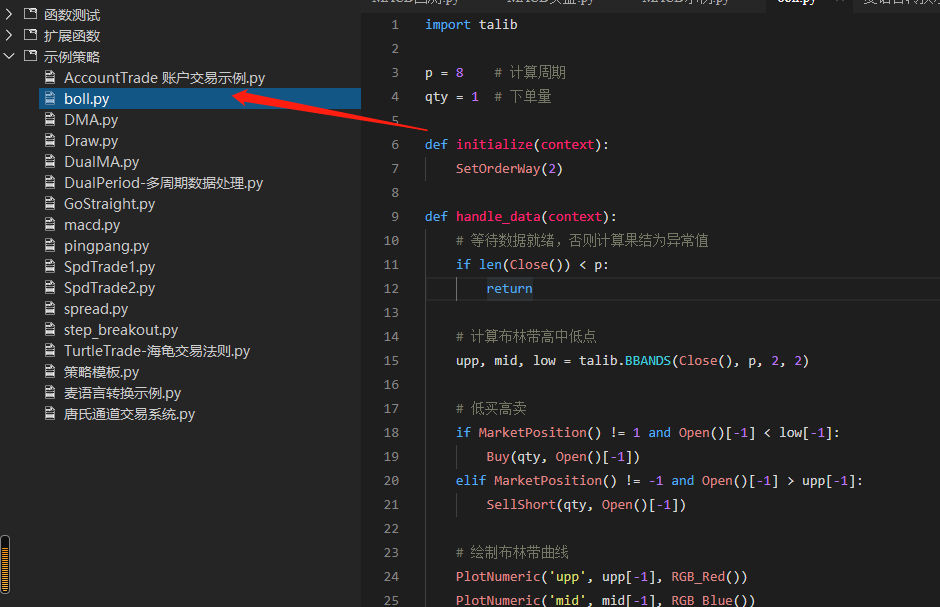Select the 麦语言转换示例.py file icon

(x=50, y=392)
